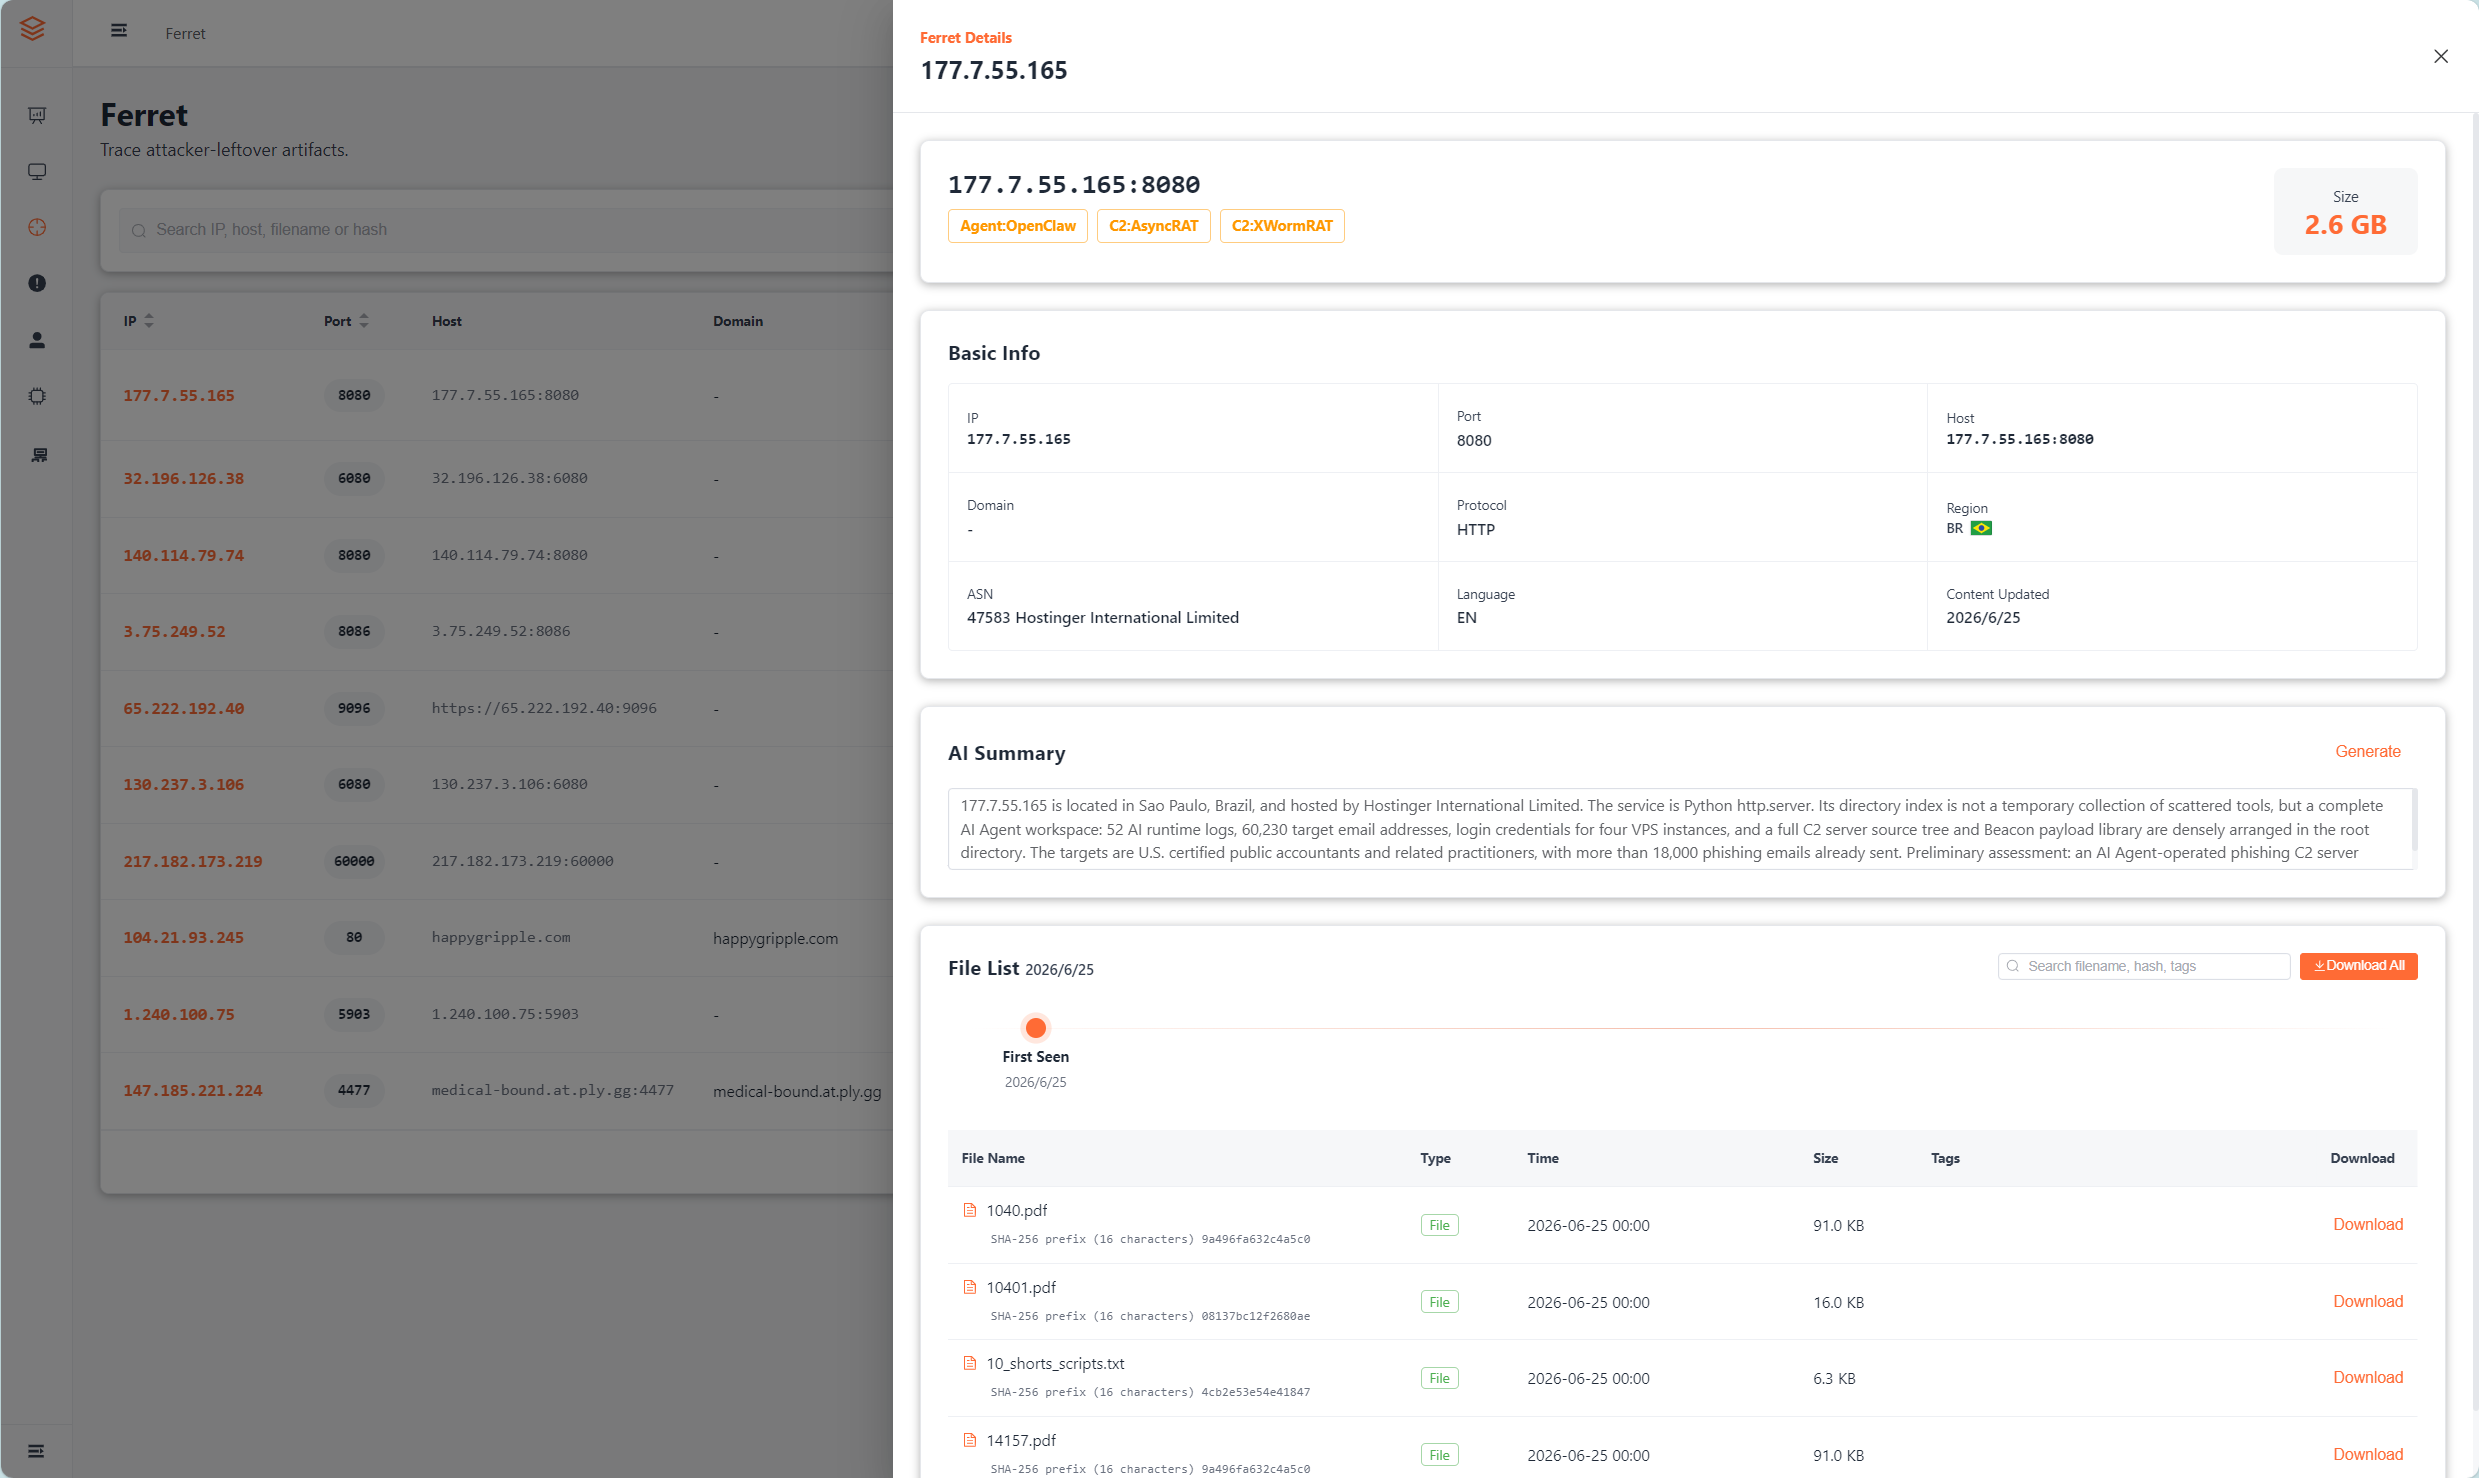Viewport: 2479px width, 1478px height.
Task: Download the 10401.pdf file
Action: click(x=2368, y=1302)
